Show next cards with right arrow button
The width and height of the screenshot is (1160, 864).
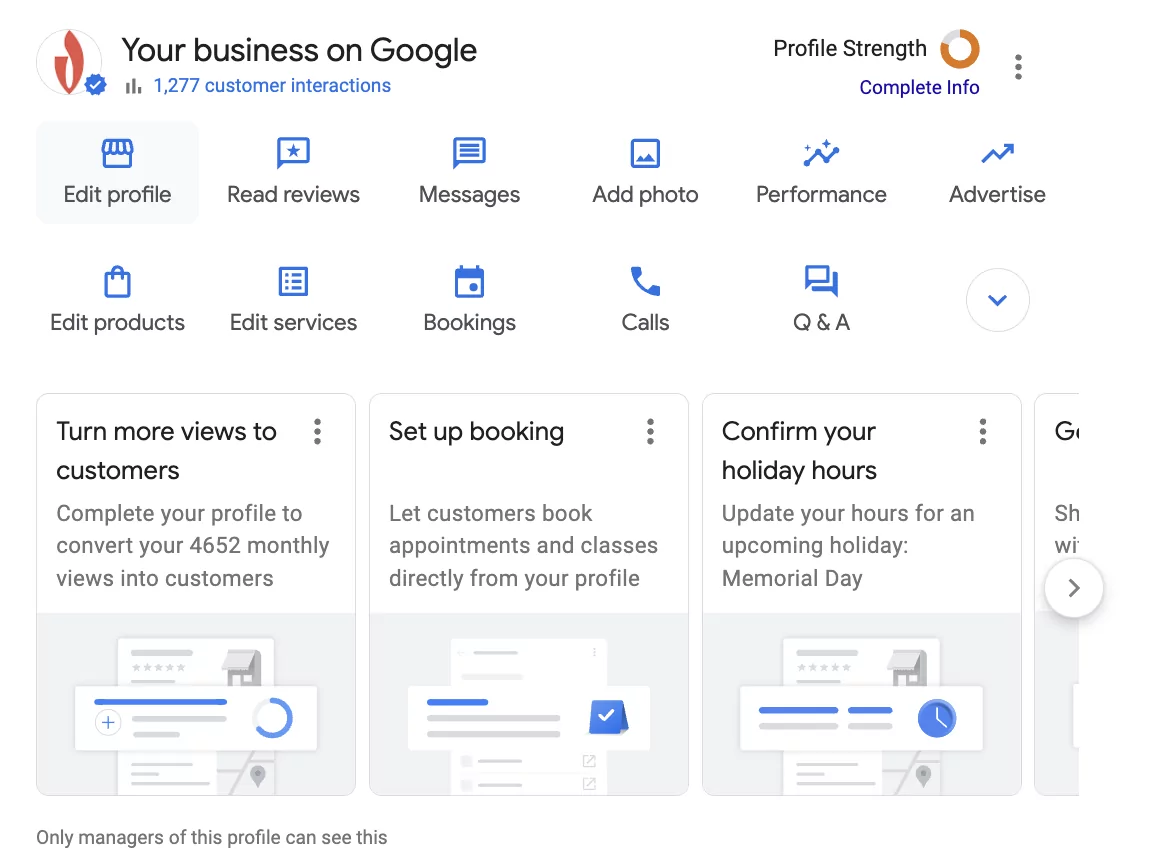tap(1073, 588)
